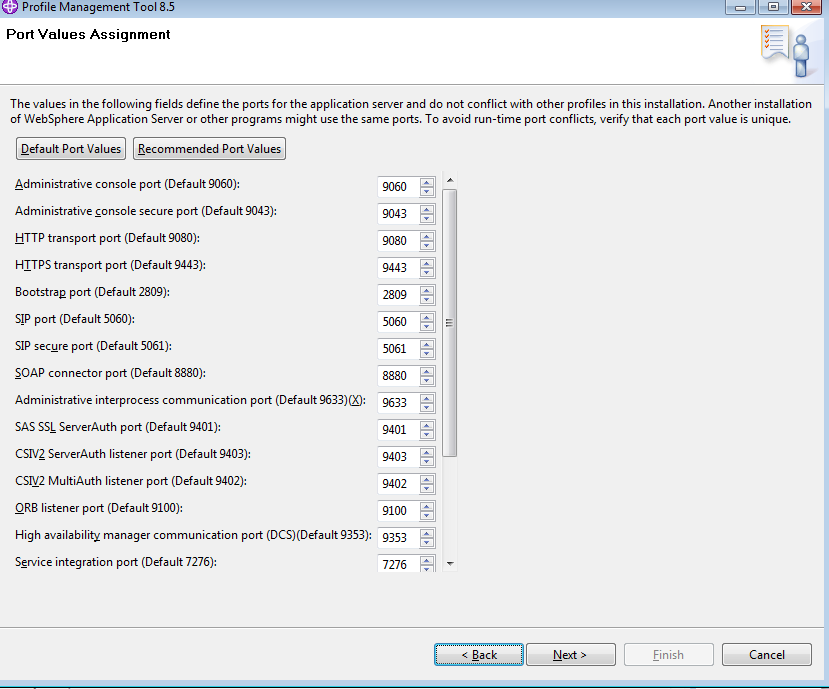Increase the SIP port 5060 value
Screen dimensions: 829x689
click(427, 317)
